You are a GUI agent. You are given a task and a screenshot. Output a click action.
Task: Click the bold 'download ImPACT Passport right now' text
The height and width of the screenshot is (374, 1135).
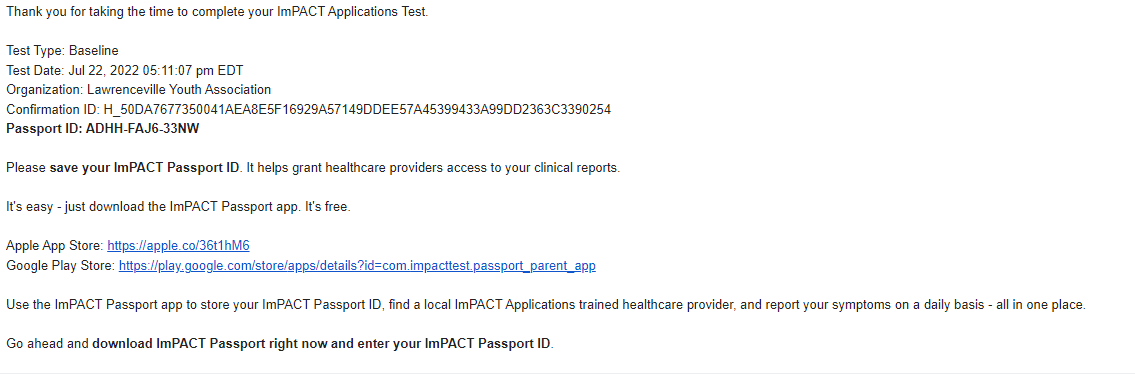coord(210,344)
